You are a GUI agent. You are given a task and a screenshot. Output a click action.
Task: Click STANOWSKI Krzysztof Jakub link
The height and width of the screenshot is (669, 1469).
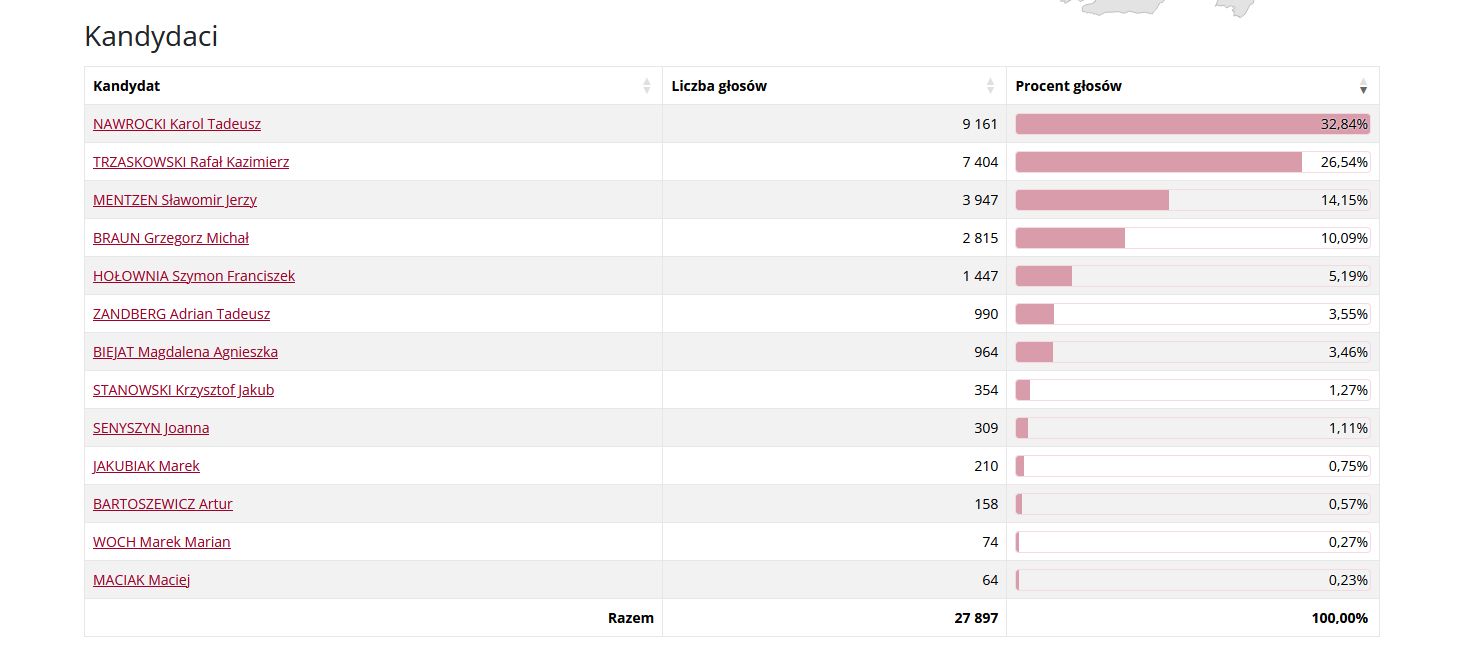pos(183,390)
